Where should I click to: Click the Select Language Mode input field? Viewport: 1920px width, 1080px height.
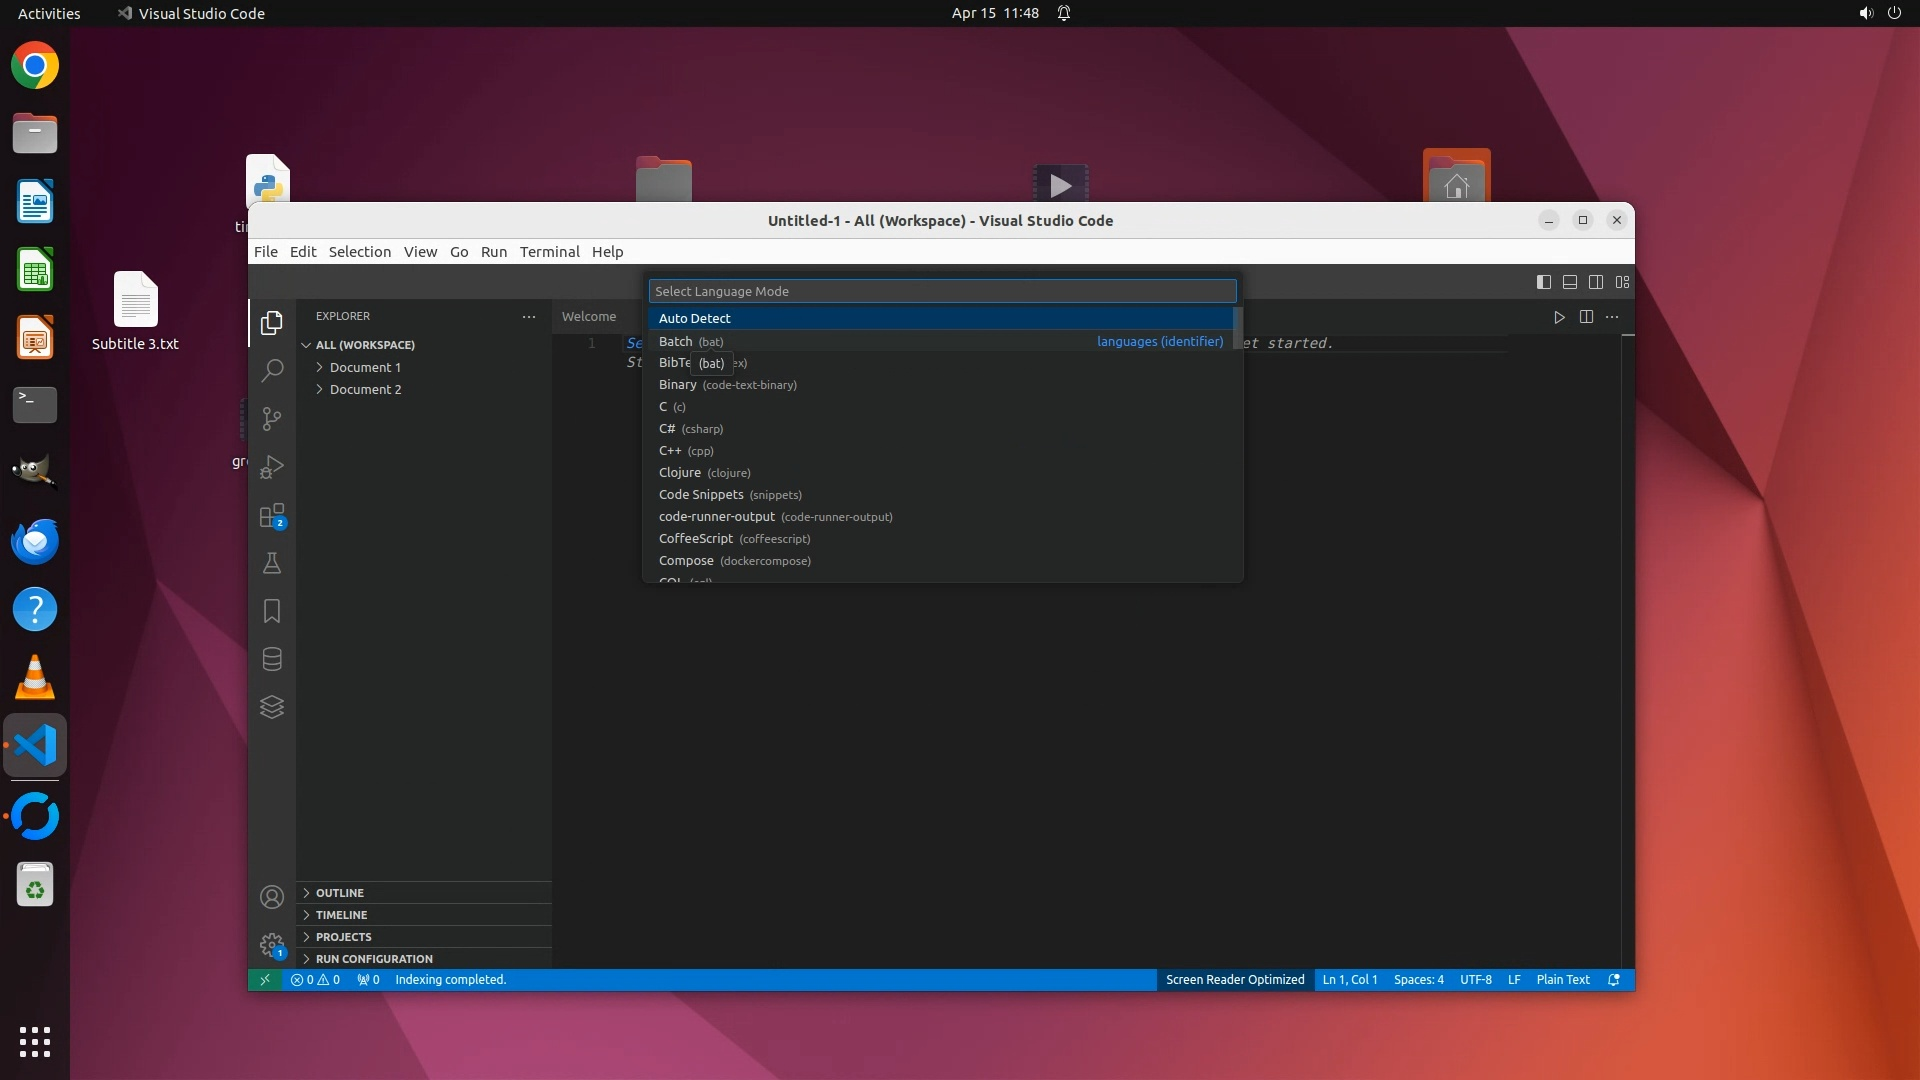tap(942, 291)
